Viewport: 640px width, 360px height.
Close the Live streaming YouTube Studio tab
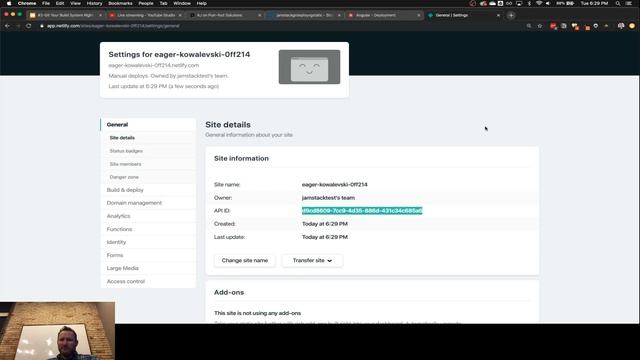(x=180, y=15)
